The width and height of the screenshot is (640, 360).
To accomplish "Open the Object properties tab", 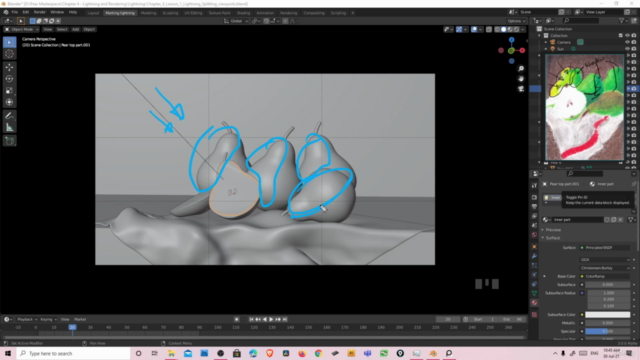I will pyautogui.click(x=534, y=247).
